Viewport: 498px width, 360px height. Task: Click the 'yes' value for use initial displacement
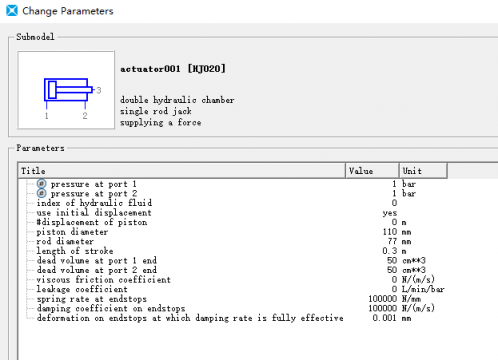[x=390, y=213]
